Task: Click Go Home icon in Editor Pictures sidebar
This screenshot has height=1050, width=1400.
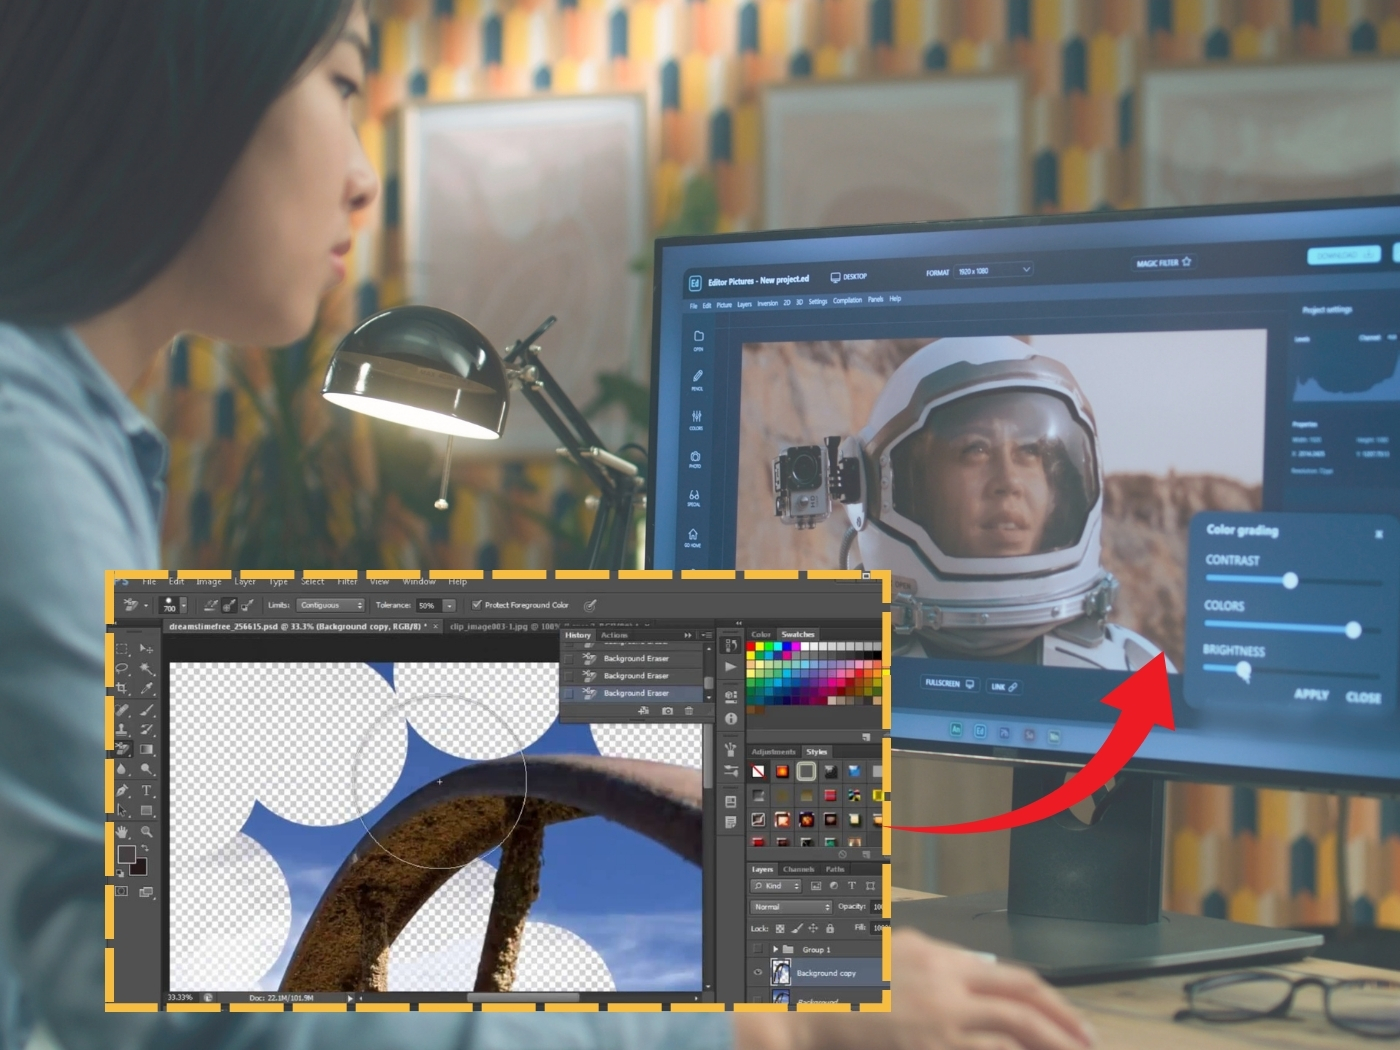Action: point(692,537)
